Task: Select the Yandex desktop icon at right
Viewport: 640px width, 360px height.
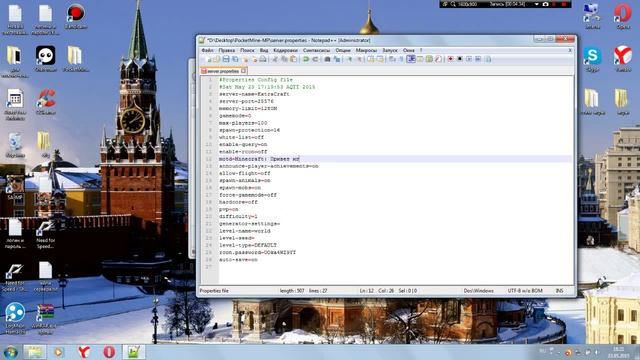Action: click(623, 59)
